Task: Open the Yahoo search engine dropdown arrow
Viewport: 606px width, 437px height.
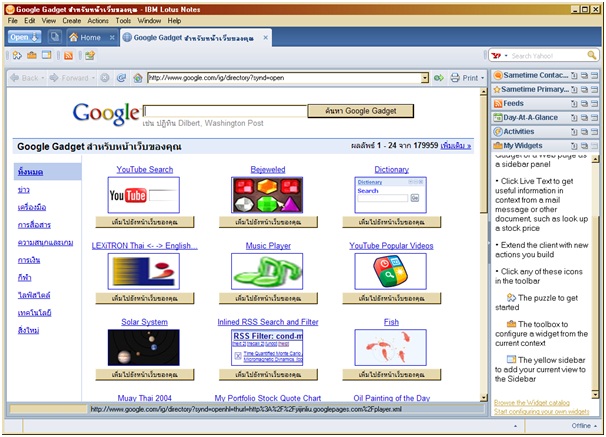Action: pos(506,56)
